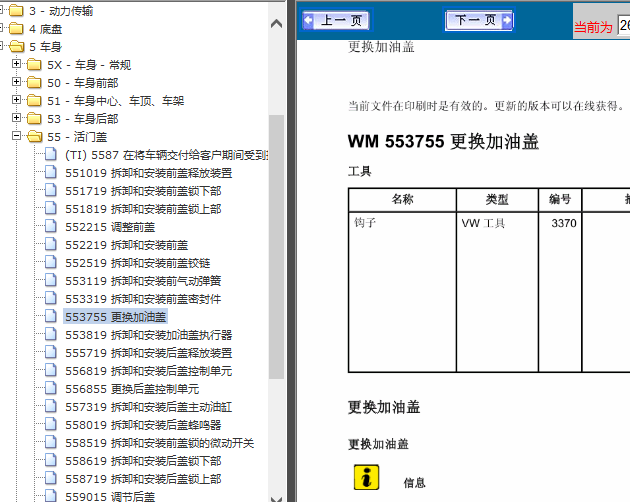This screenshot has width=630, height=502.
Task: Click document icon for 552219 entry
Action: click(x=51, y=244)
